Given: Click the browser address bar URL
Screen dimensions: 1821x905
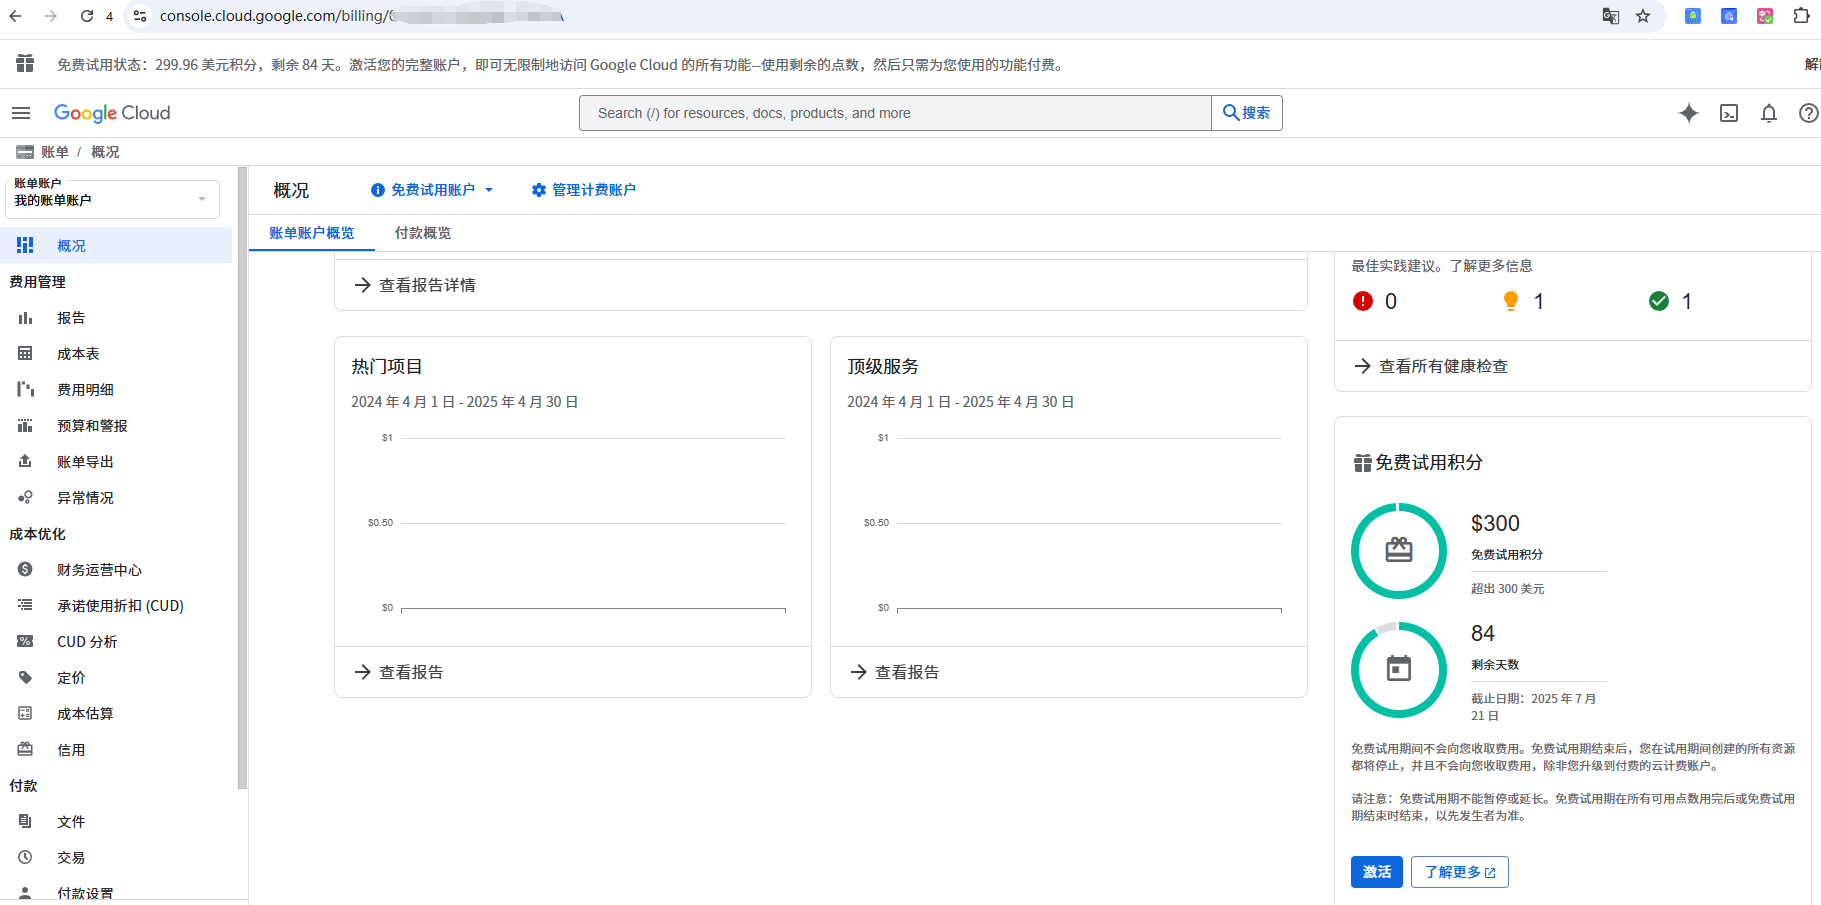Looking at the screenshot, I should point(360,16).
